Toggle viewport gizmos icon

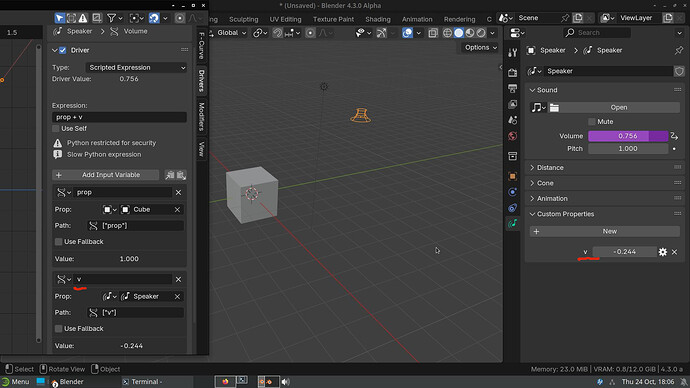pos(382,33)
